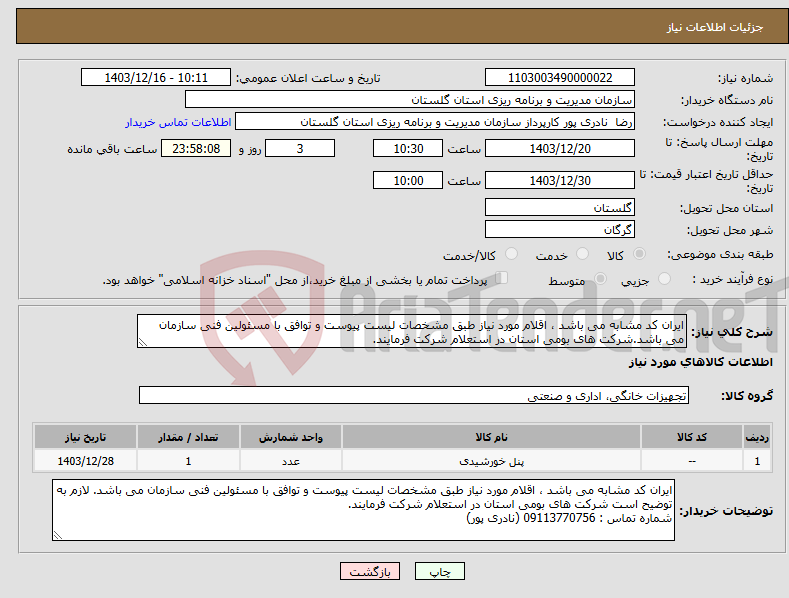Click the requester name field رضا نادری پور

tap(435, 122)
